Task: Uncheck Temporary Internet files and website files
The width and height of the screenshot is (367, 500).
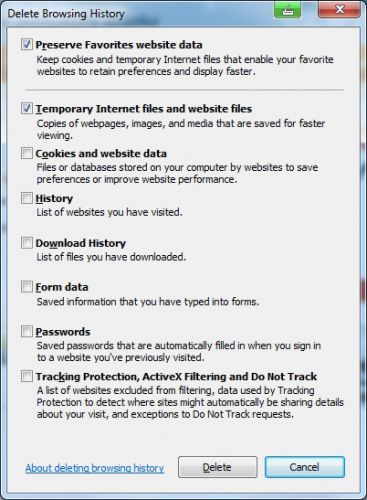Action: point(27,108)
